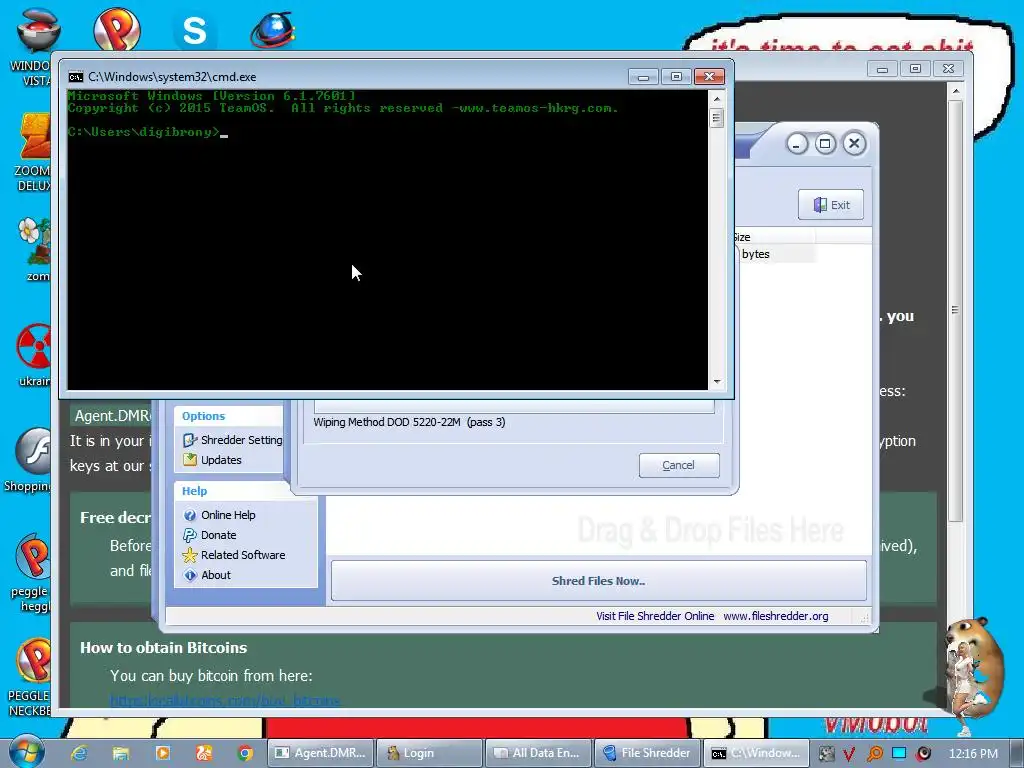Click the ransom note scrollbar up arrow
The image size is (1024, 768).
click(x=955, y=91)
